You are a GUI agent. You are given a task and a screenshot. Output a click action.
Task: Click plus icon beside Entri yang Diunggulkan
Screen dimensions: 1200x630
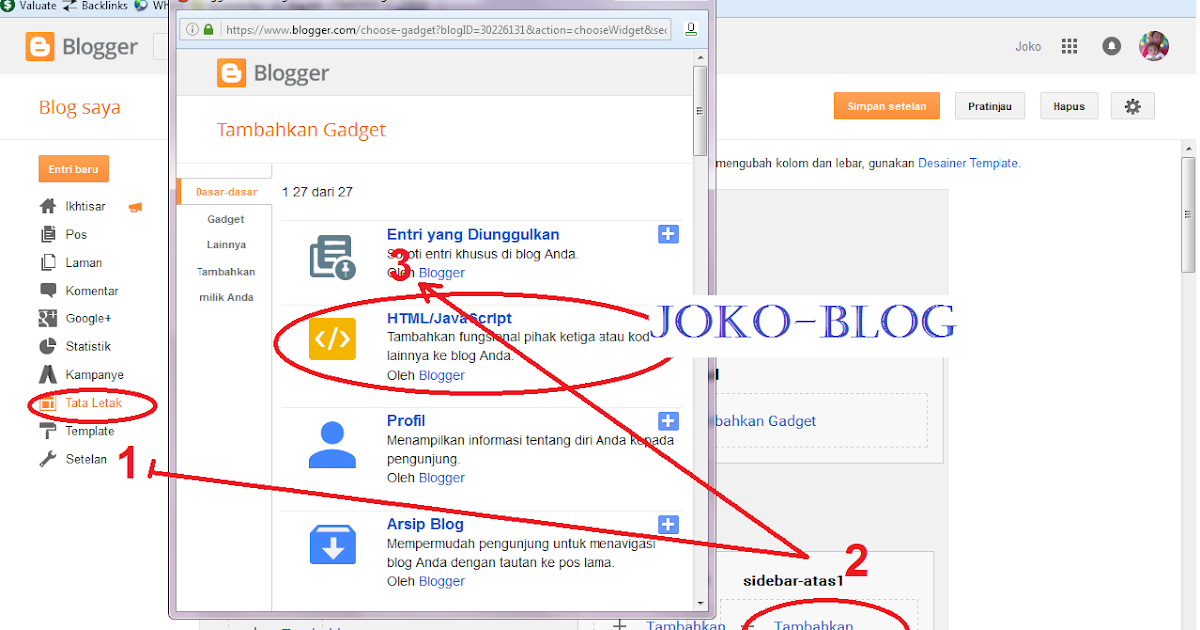(668, 234)
